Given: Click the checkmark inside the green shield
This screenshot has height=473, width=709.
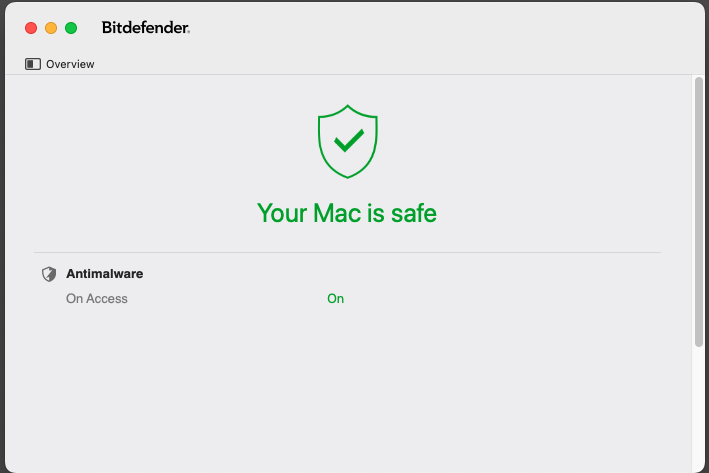Looking at the screenshot, I should (x=348, y=141).
